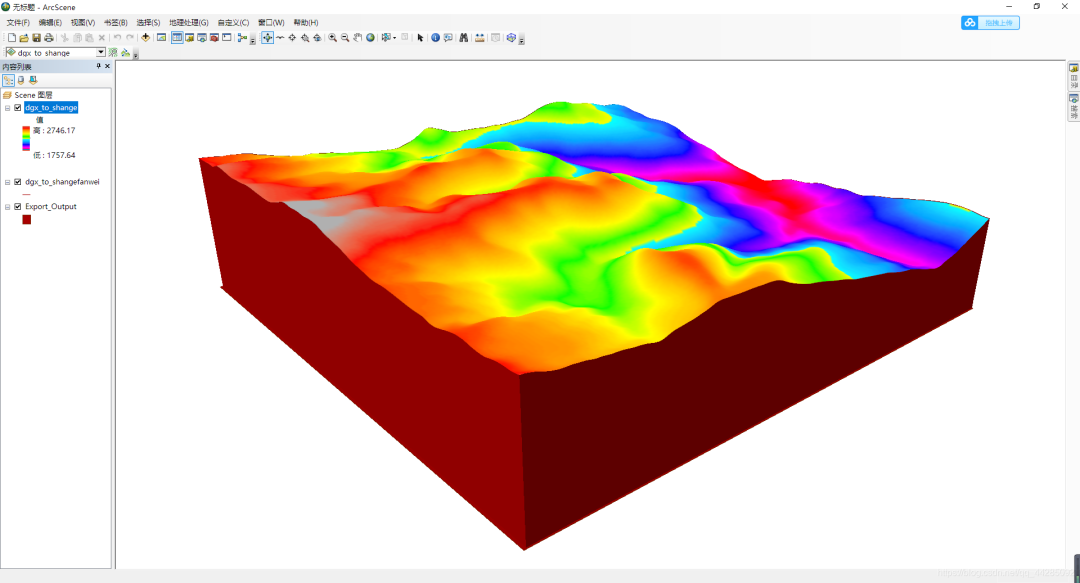Image resolution: width=1080 pixels, height=583 pixels.
Task: Select the dgx_to_shangefanwei layer name
Action: (x=62, y=182)
